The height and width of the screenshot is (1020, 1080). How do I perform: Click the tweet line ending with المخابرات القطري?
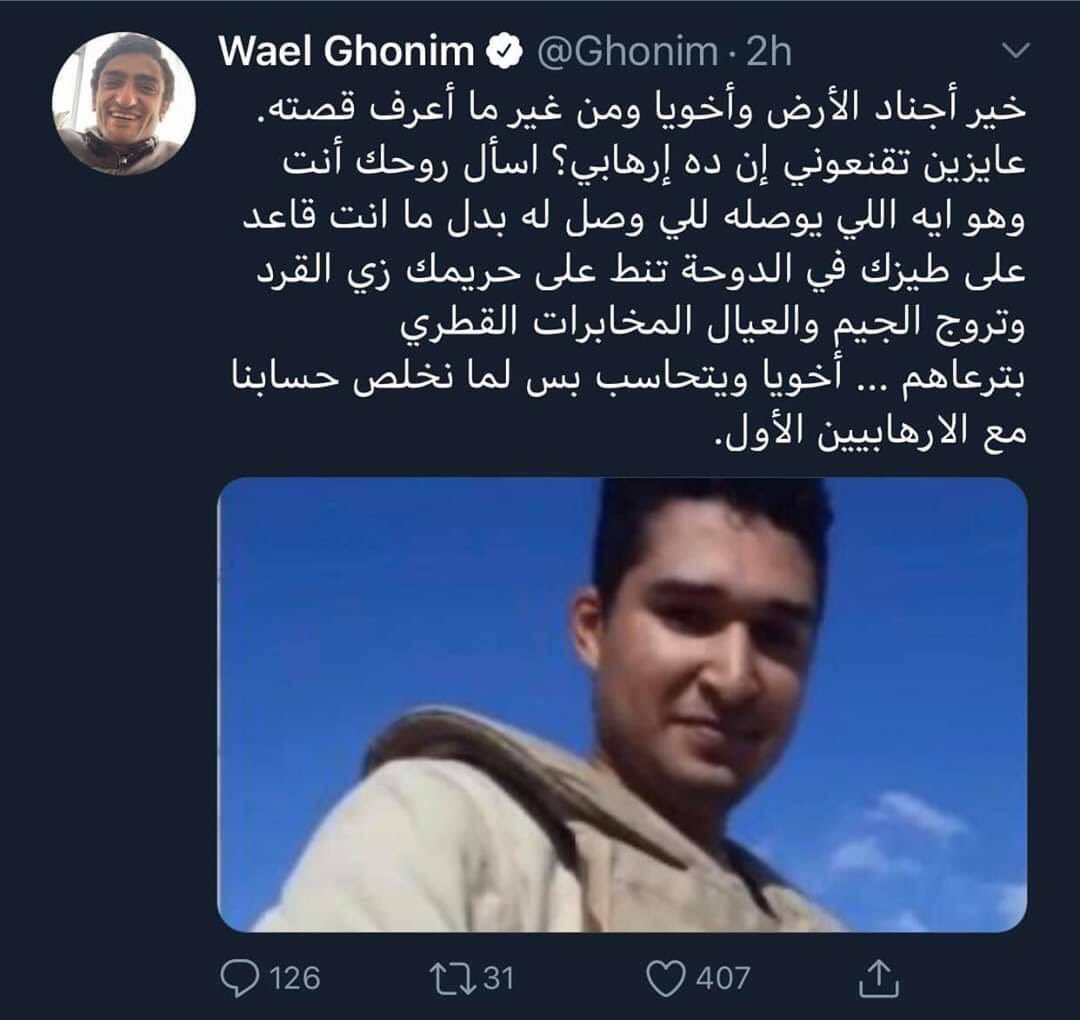[714, 327]
